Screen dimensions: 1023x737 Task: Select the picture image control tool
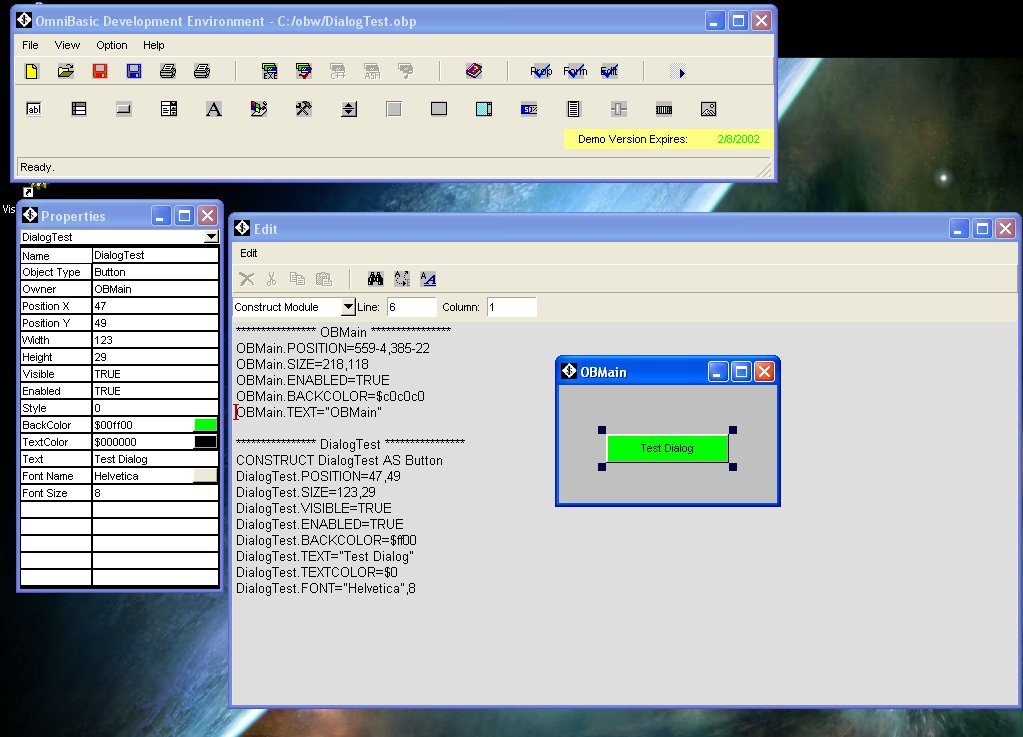(709, 109)
